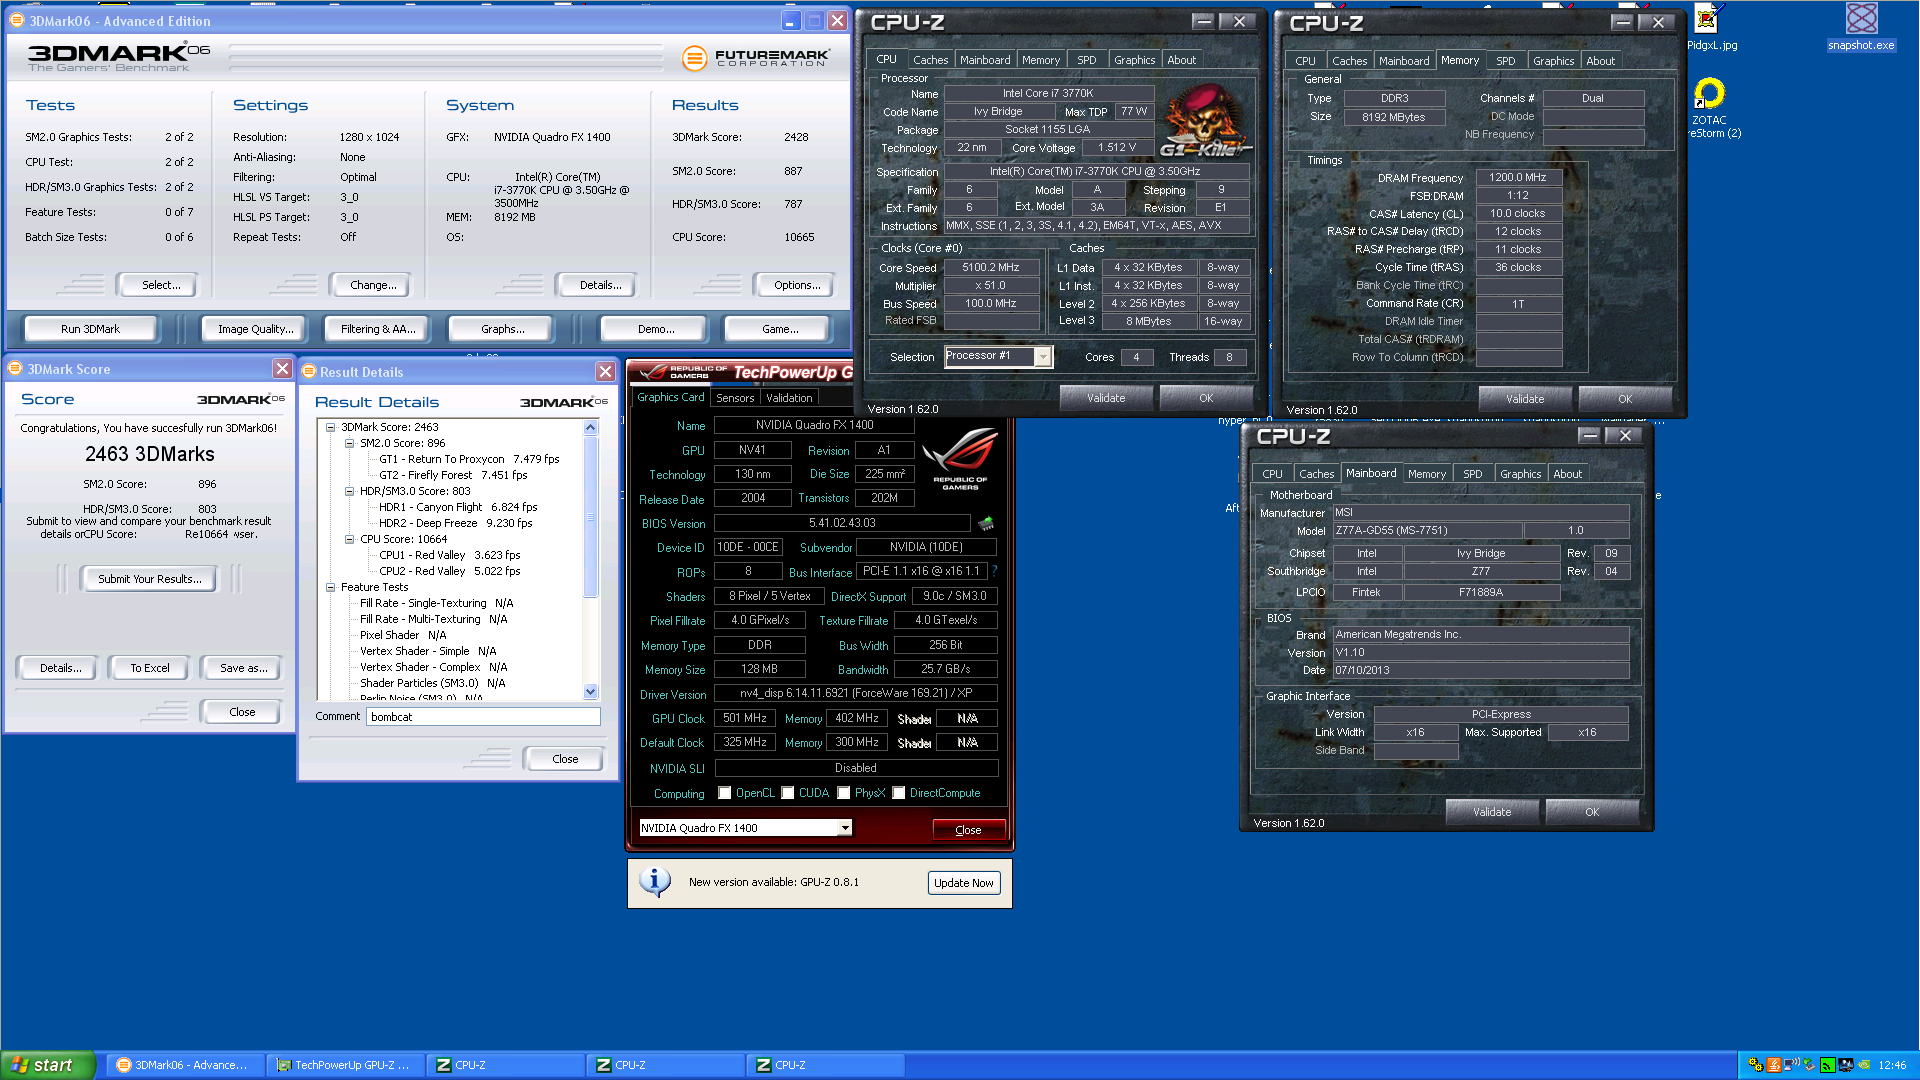Click the 3DMark Score window title icon

[15, 369]
